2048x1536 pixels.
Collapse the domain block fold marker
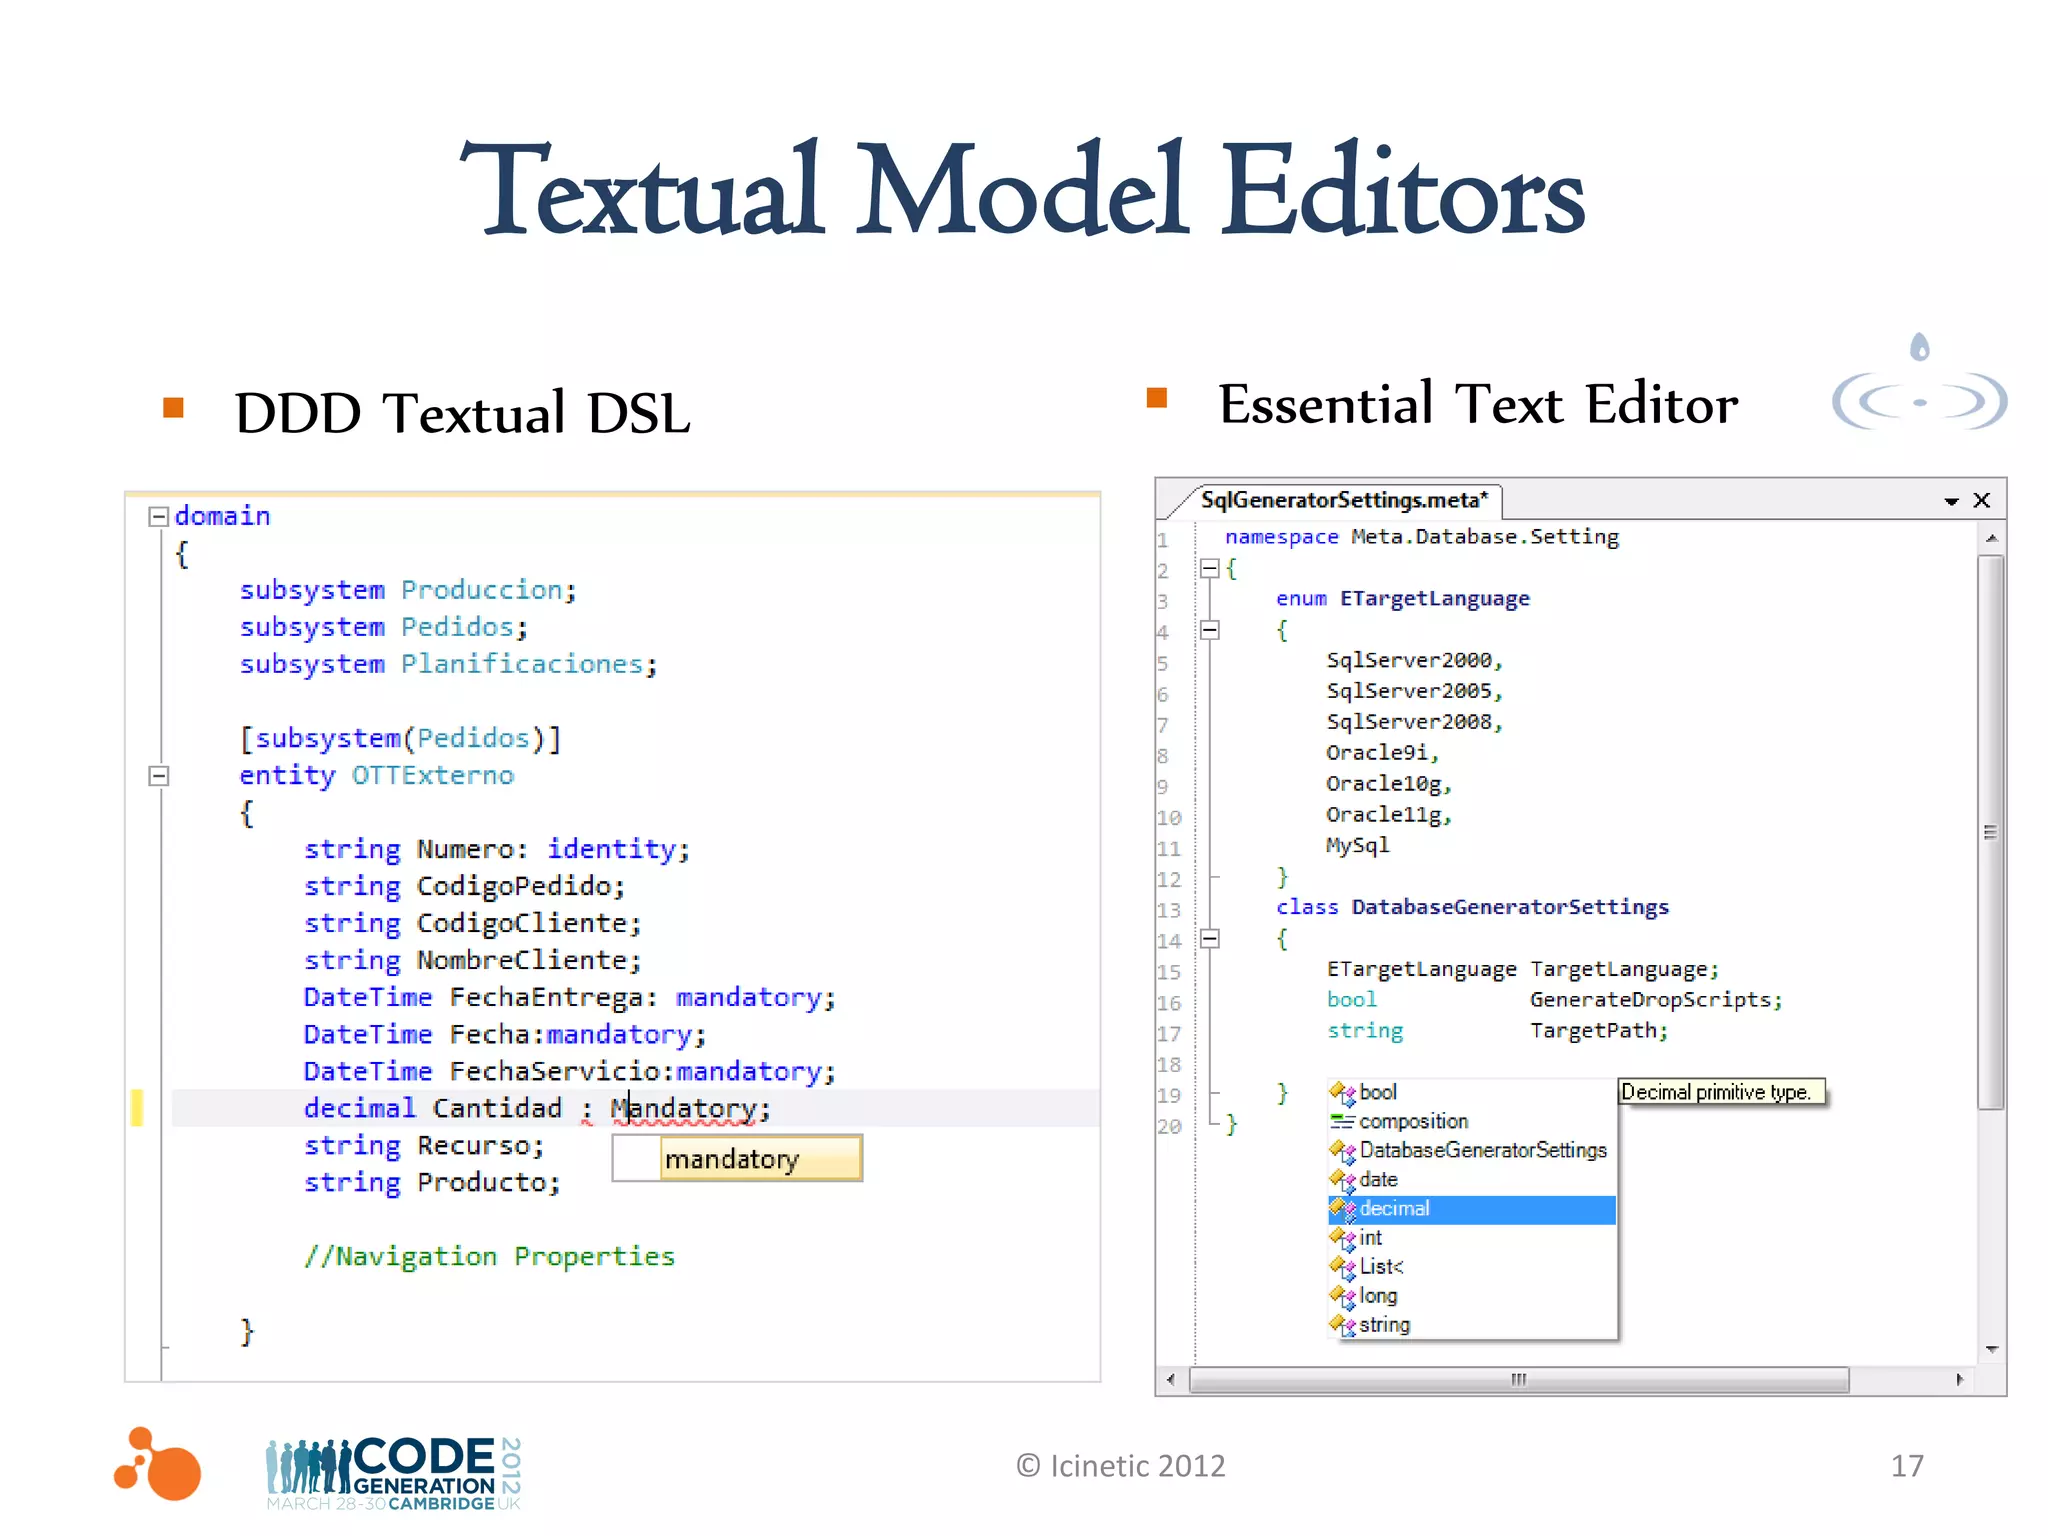coord(158,517)
